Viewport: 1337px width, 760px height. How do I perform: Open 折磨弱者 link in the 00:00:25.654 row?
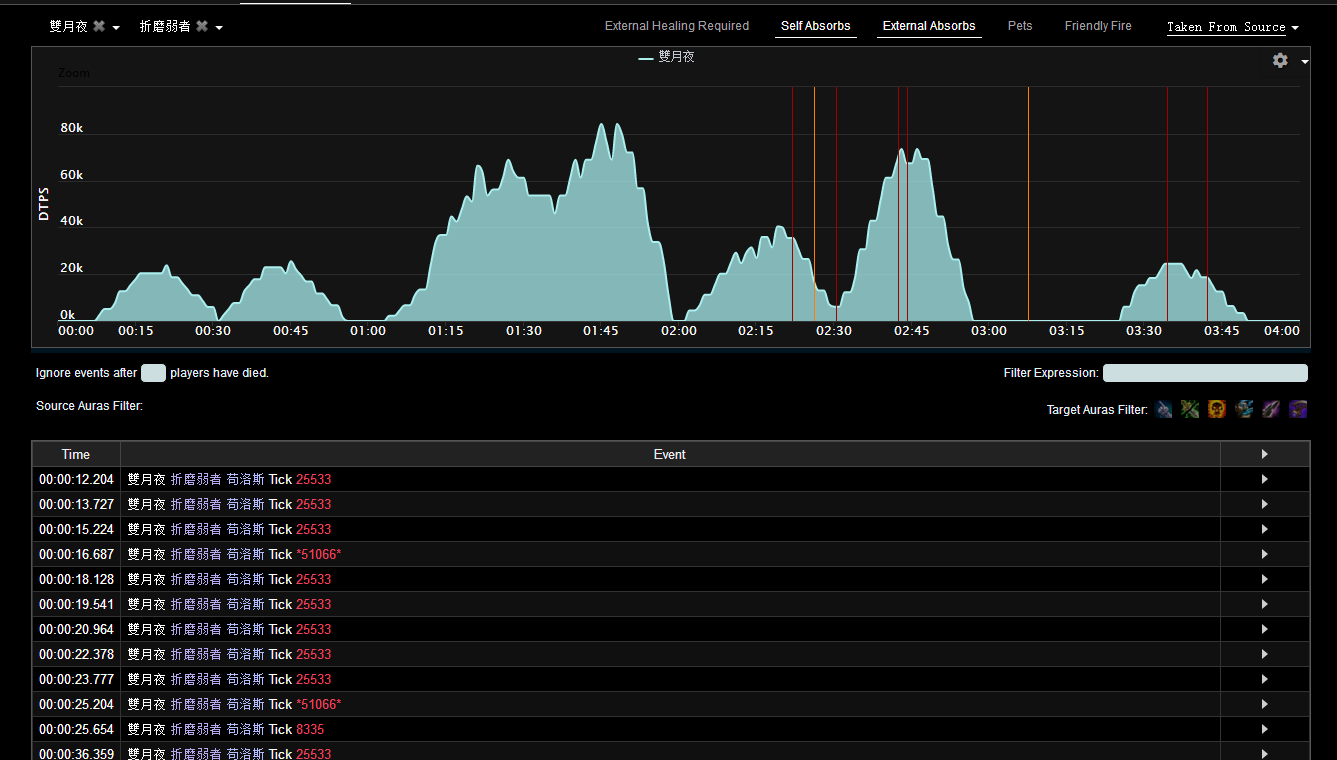(x=196, y=729)
